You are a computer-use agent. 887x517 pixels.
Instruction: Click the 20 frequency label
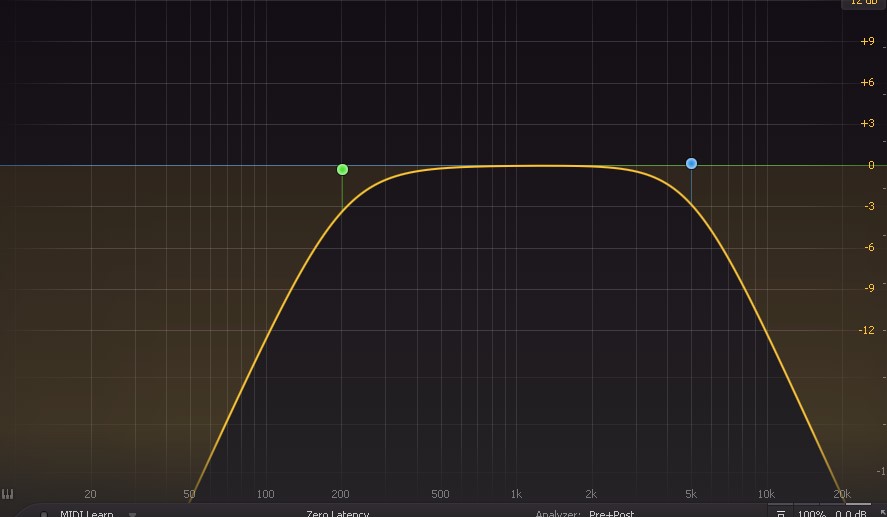pyautogui.click(x=91, y=494)
